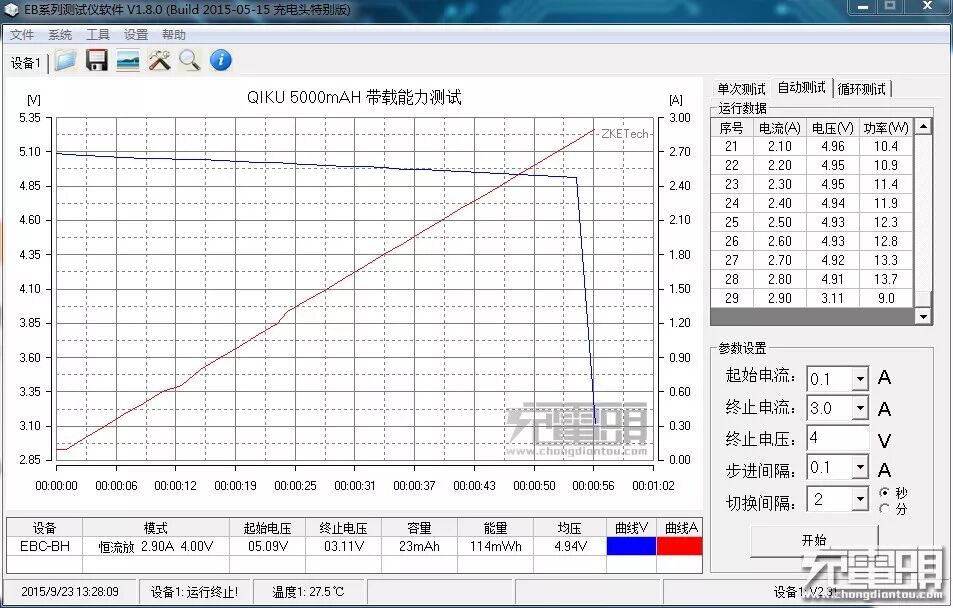Open the 系统 menu
Viewport: 953px width, 608px height.
click(x=60, y=35)
